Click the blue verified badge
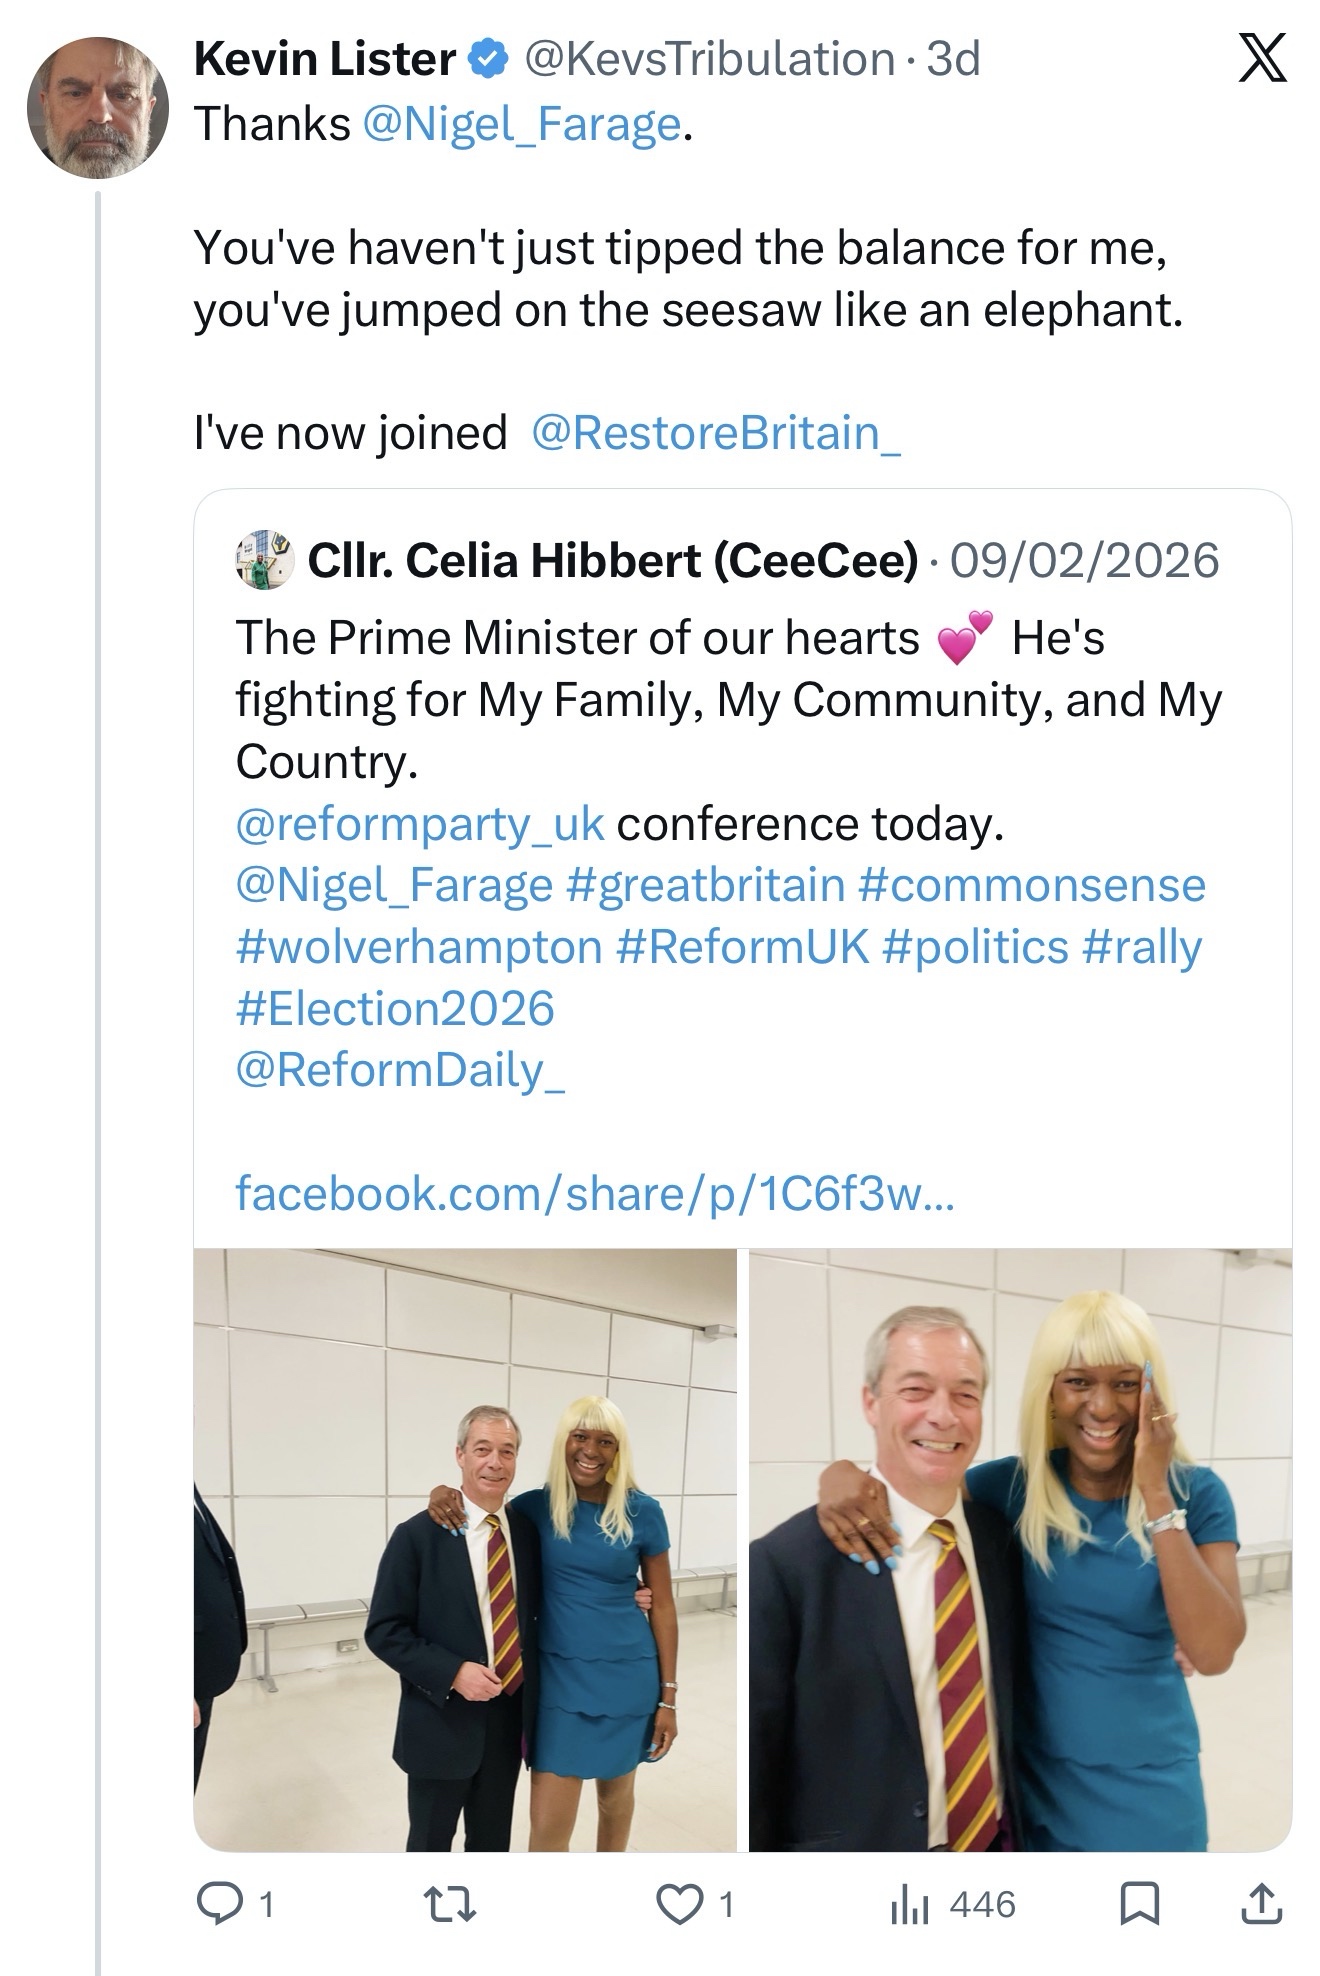Image resolution: width=1320 pixels, height=1976 pixels. tap(489, 60)
